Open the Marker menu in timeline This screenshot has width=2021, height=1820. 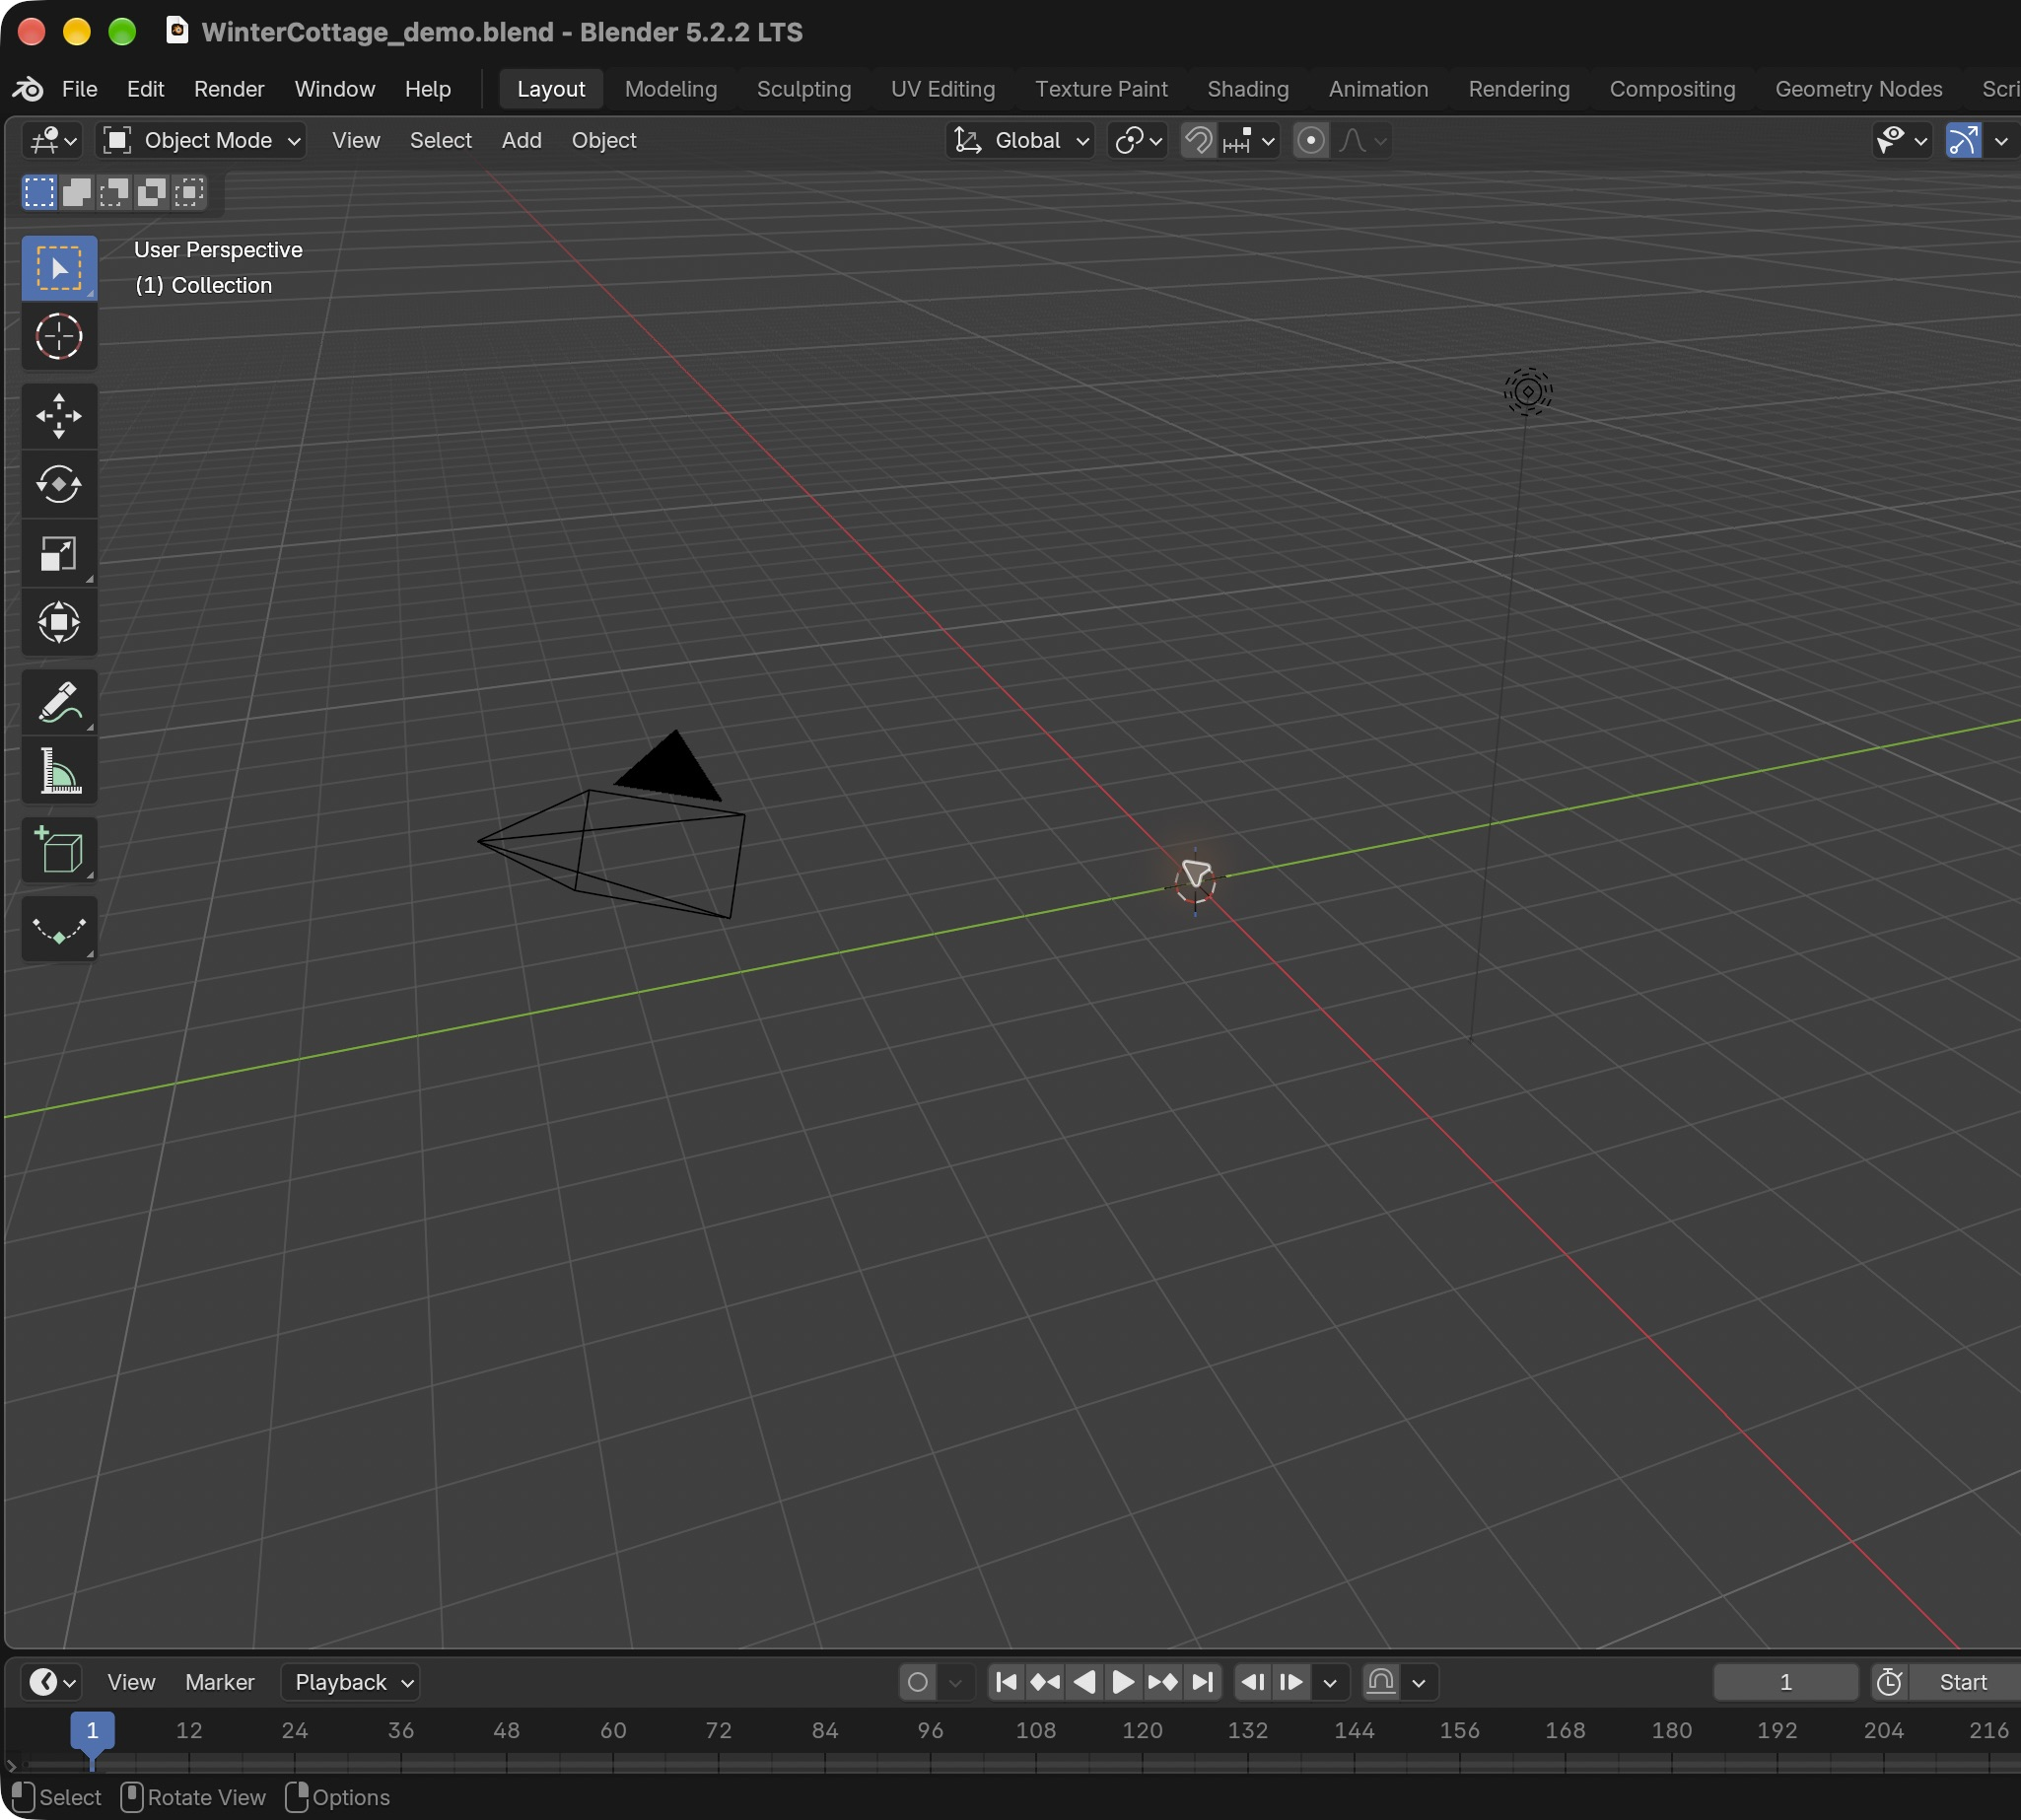tap(220, 1682)
